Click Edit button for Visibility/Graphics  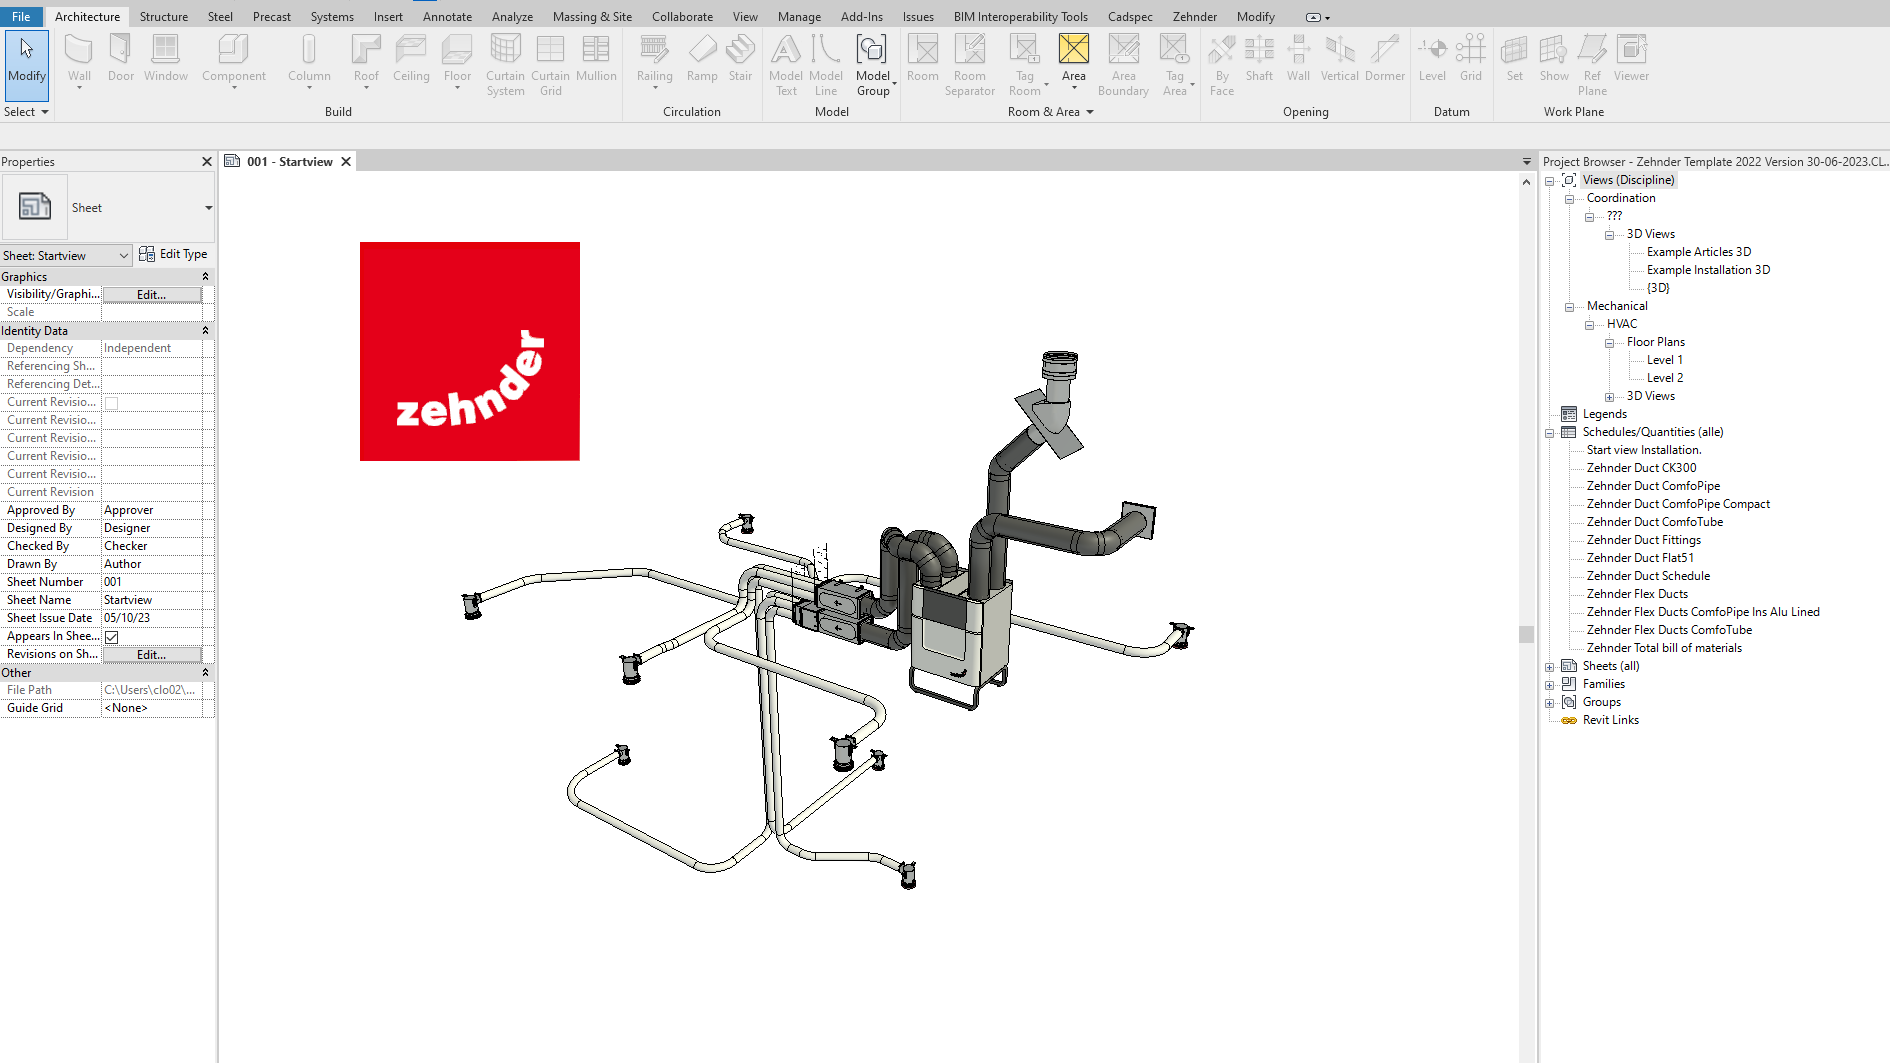152,295
